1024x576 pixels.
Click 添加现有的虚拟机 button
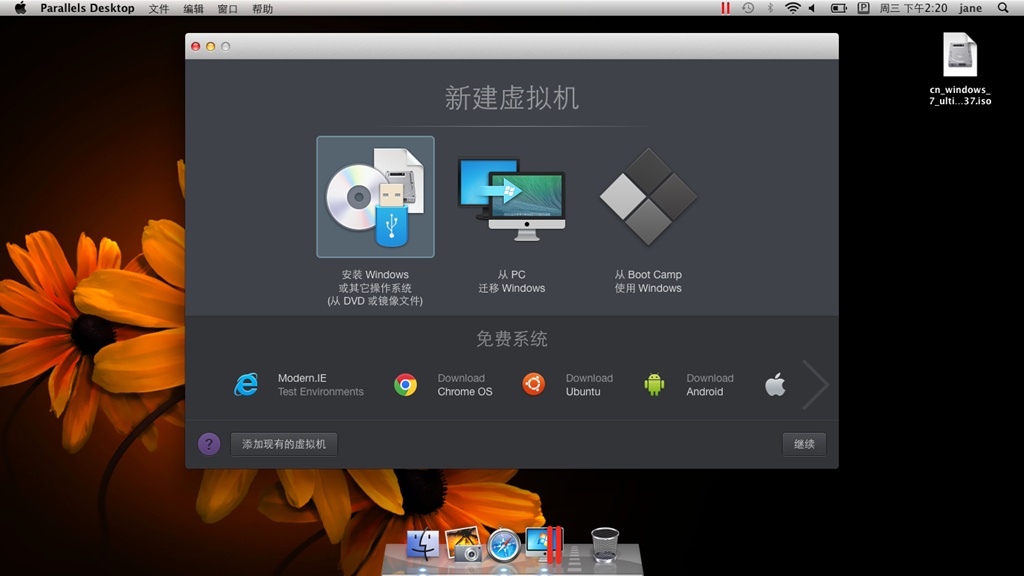pos(283,444)
